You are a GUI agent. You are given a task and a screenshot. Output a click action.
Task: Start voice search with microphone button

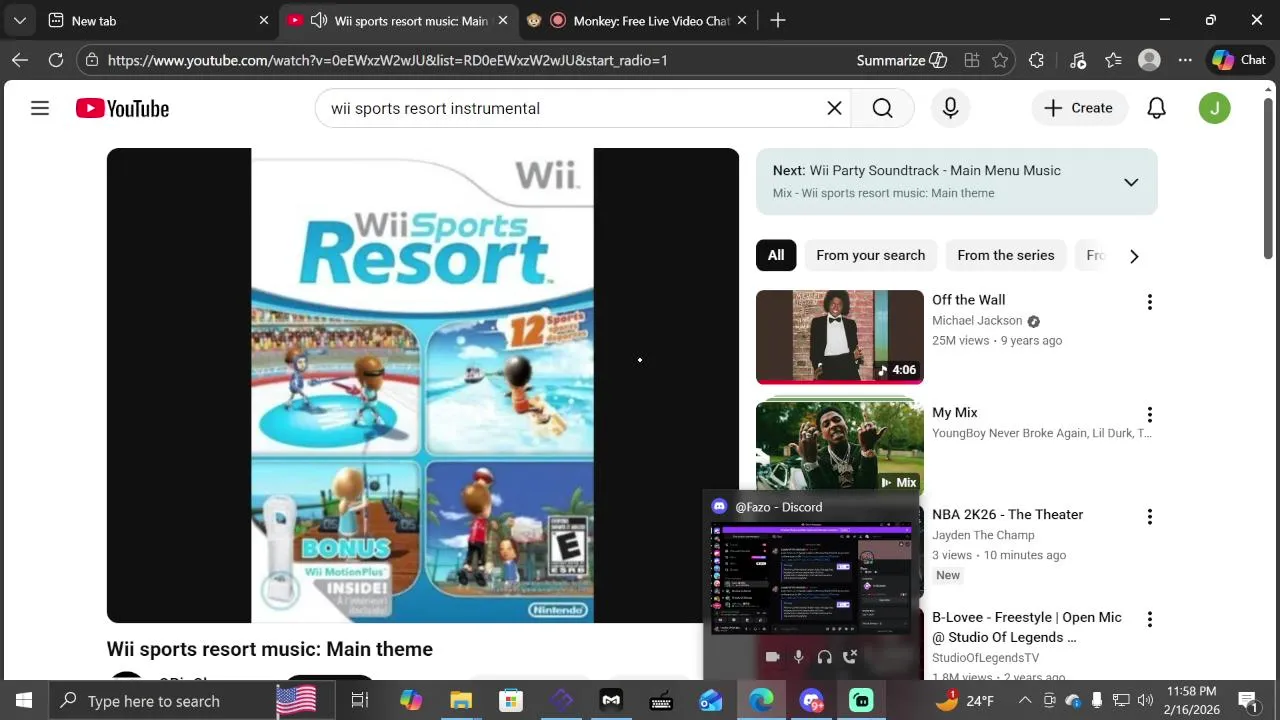point(950,108)
